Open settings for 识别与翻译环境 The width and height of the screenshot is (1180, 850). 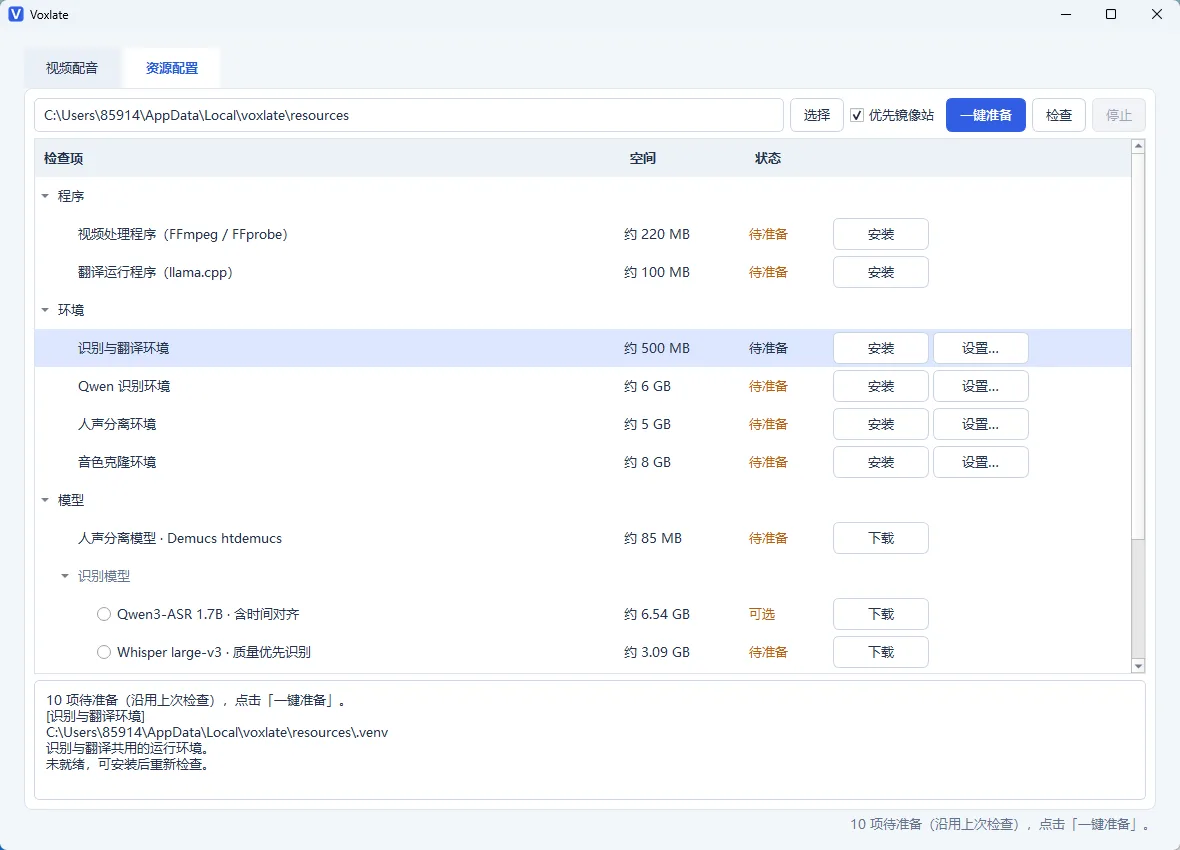981,348
